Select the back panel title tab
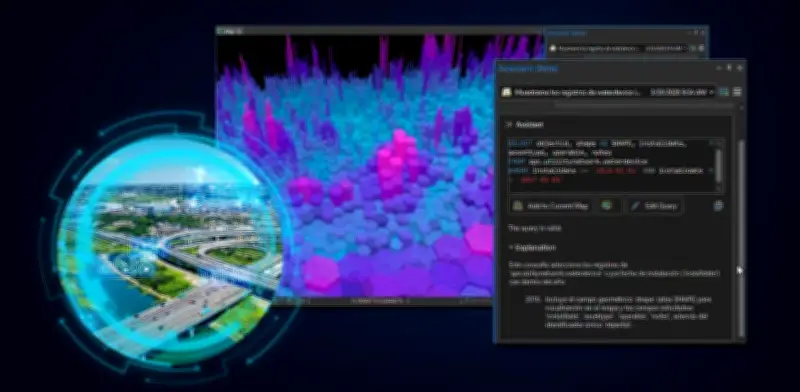The width and height of the screenshot is (800, 392). (567, 33)
